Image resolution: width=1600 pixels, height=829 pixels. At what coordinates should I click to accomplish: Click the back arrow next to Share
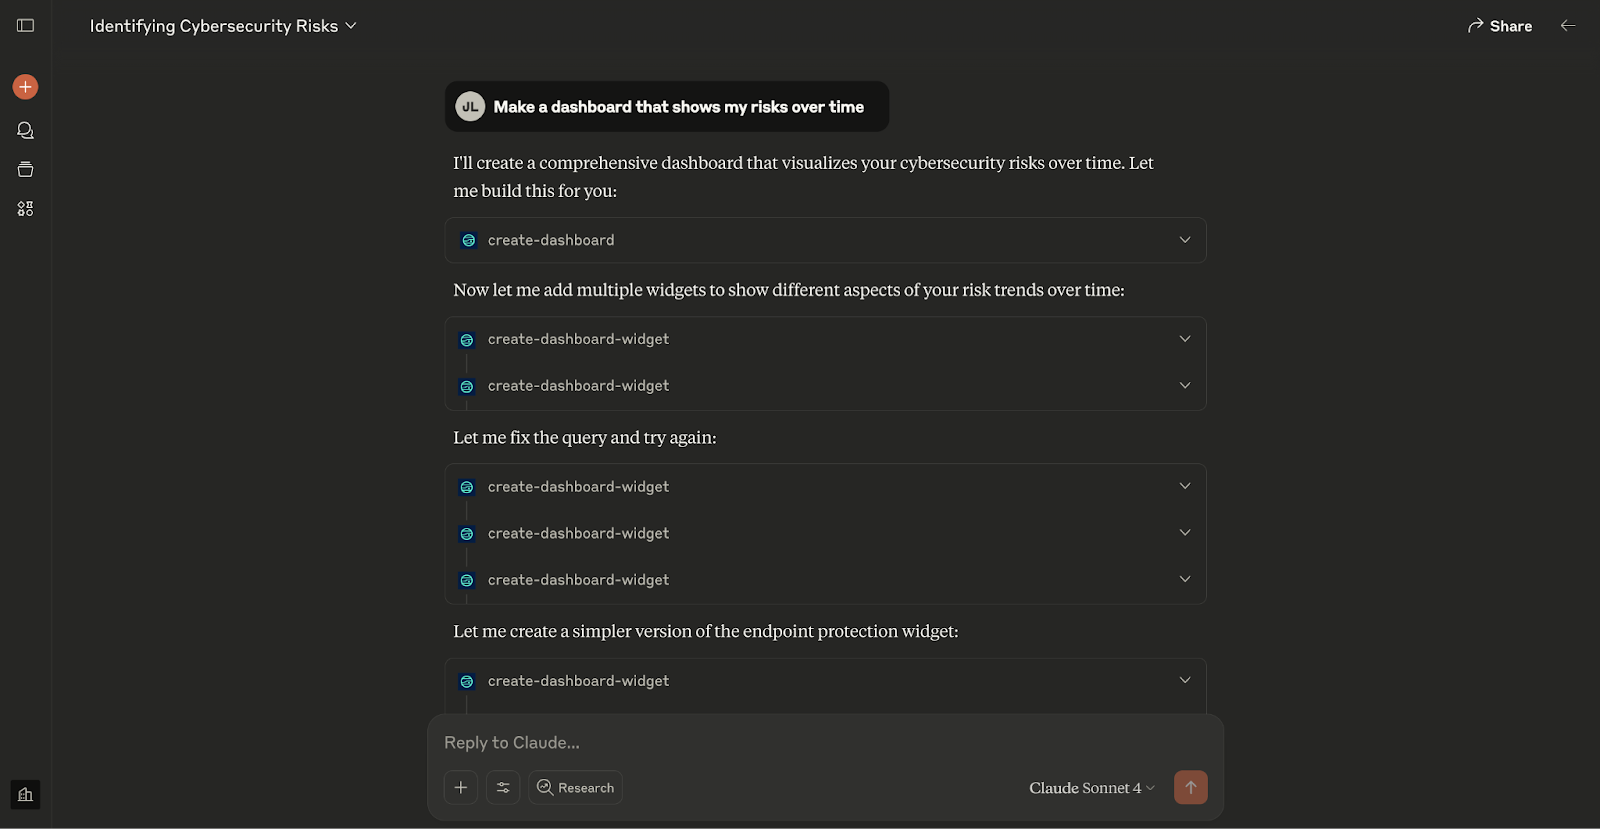click(1568, 26)
